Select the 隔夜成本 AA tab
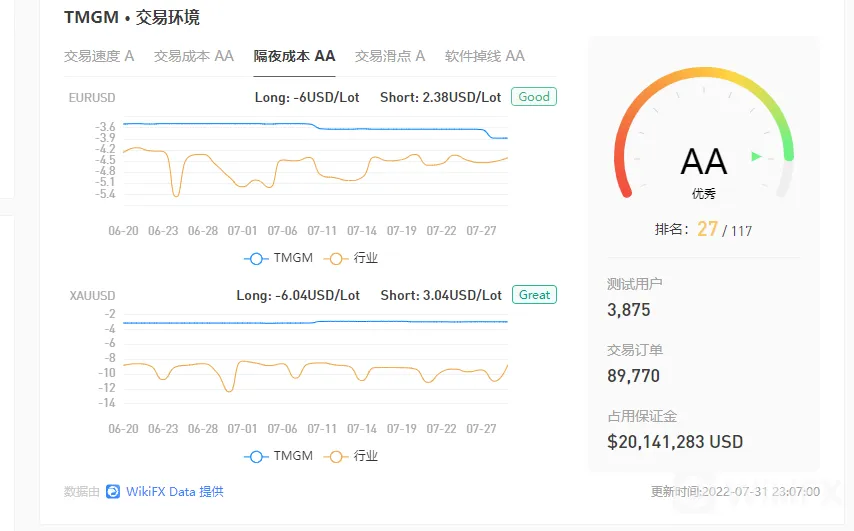This screenshot has width=854, height=531. pos(294,56)
